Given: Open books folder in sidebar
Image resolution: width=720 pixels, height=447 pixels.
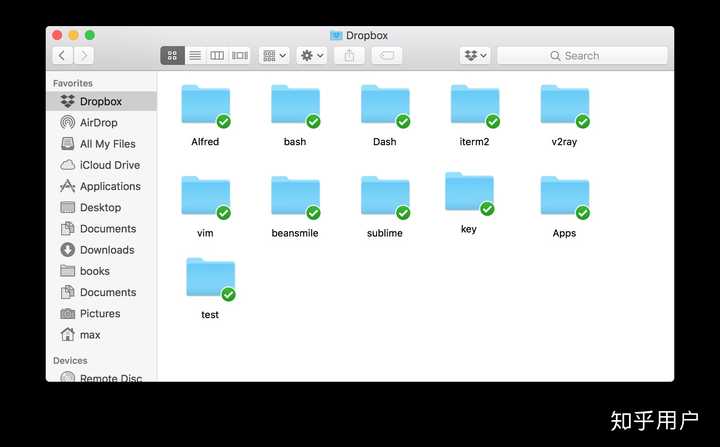Looking at the screenshot, I should (x=101, y=271).
